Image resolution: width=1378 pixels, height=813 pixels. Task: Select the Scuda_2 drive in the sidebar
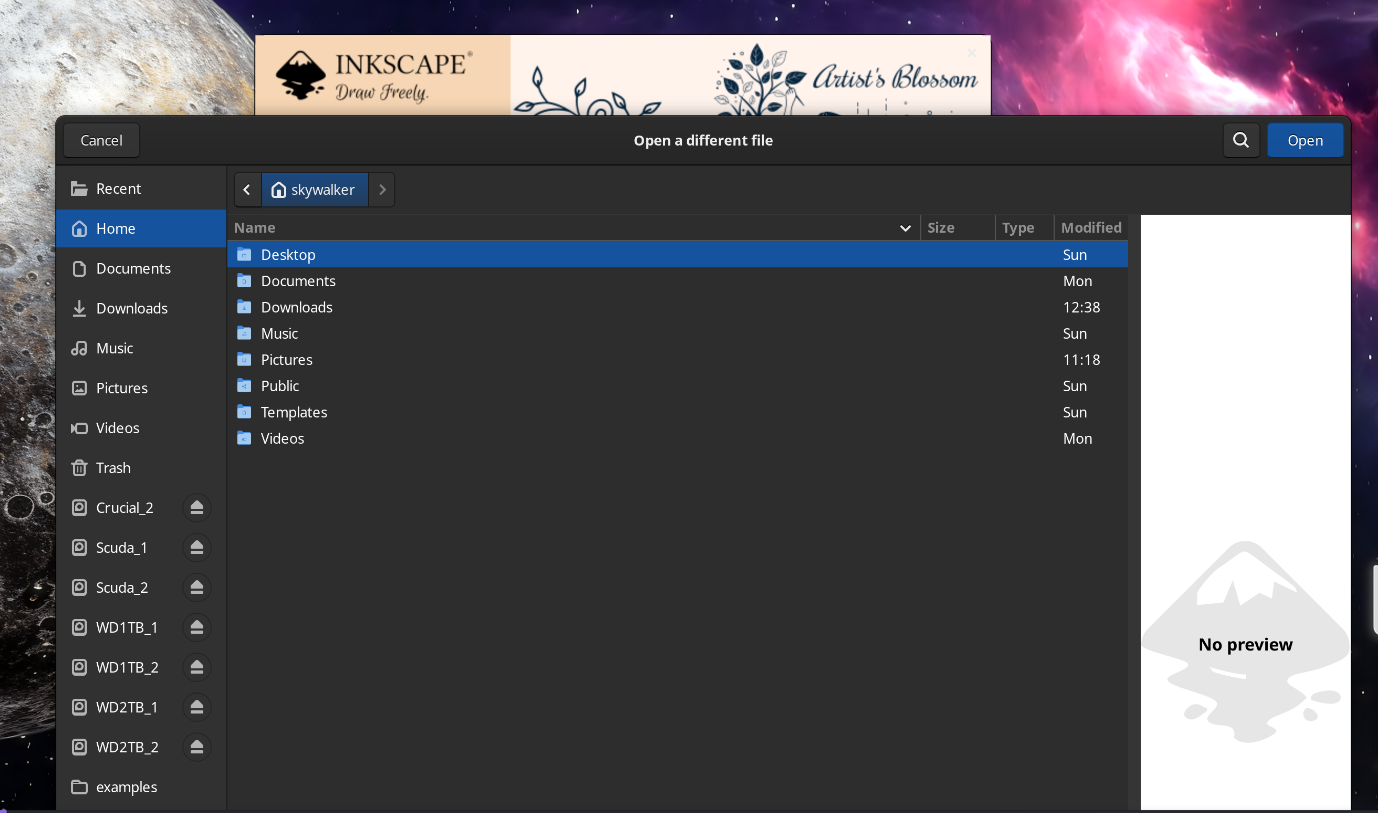tap(120, 588)
